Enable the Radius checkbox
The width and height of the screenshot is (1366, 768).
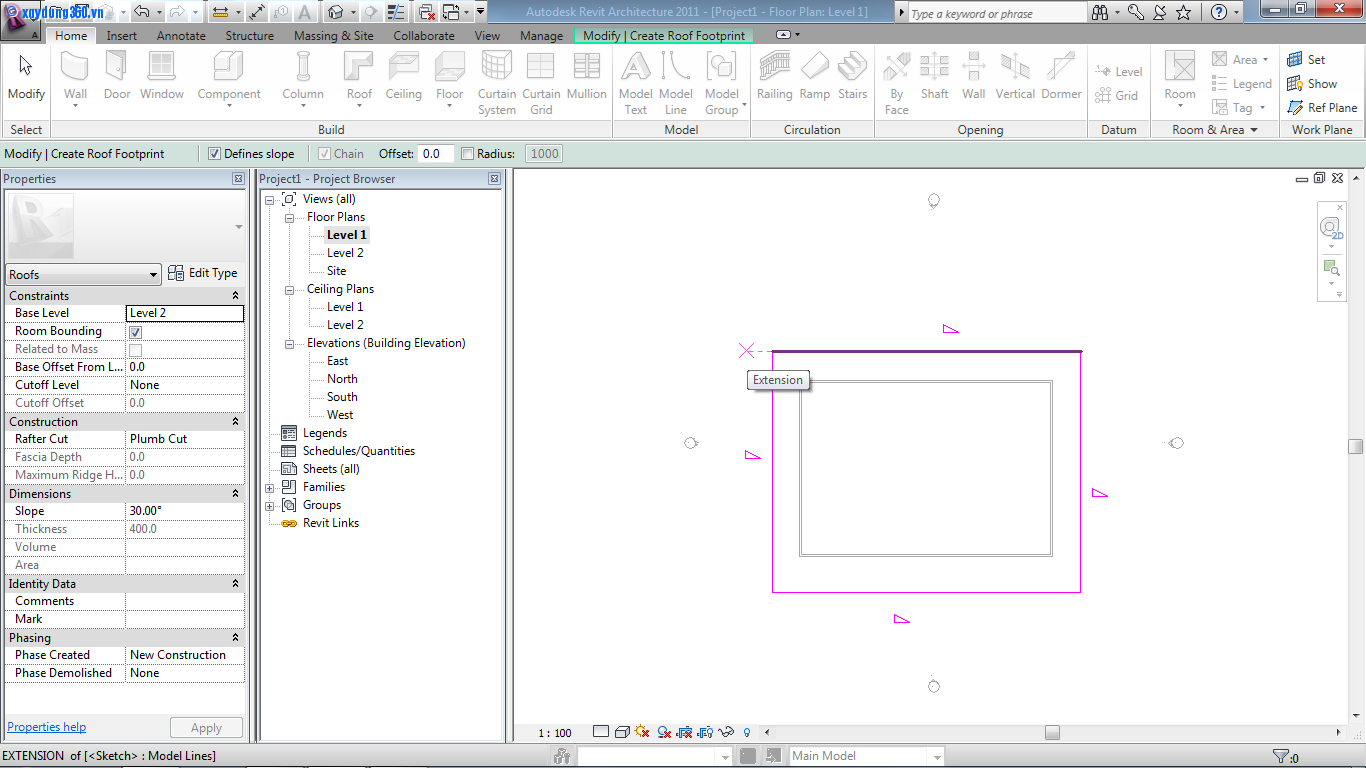(467, 154)
